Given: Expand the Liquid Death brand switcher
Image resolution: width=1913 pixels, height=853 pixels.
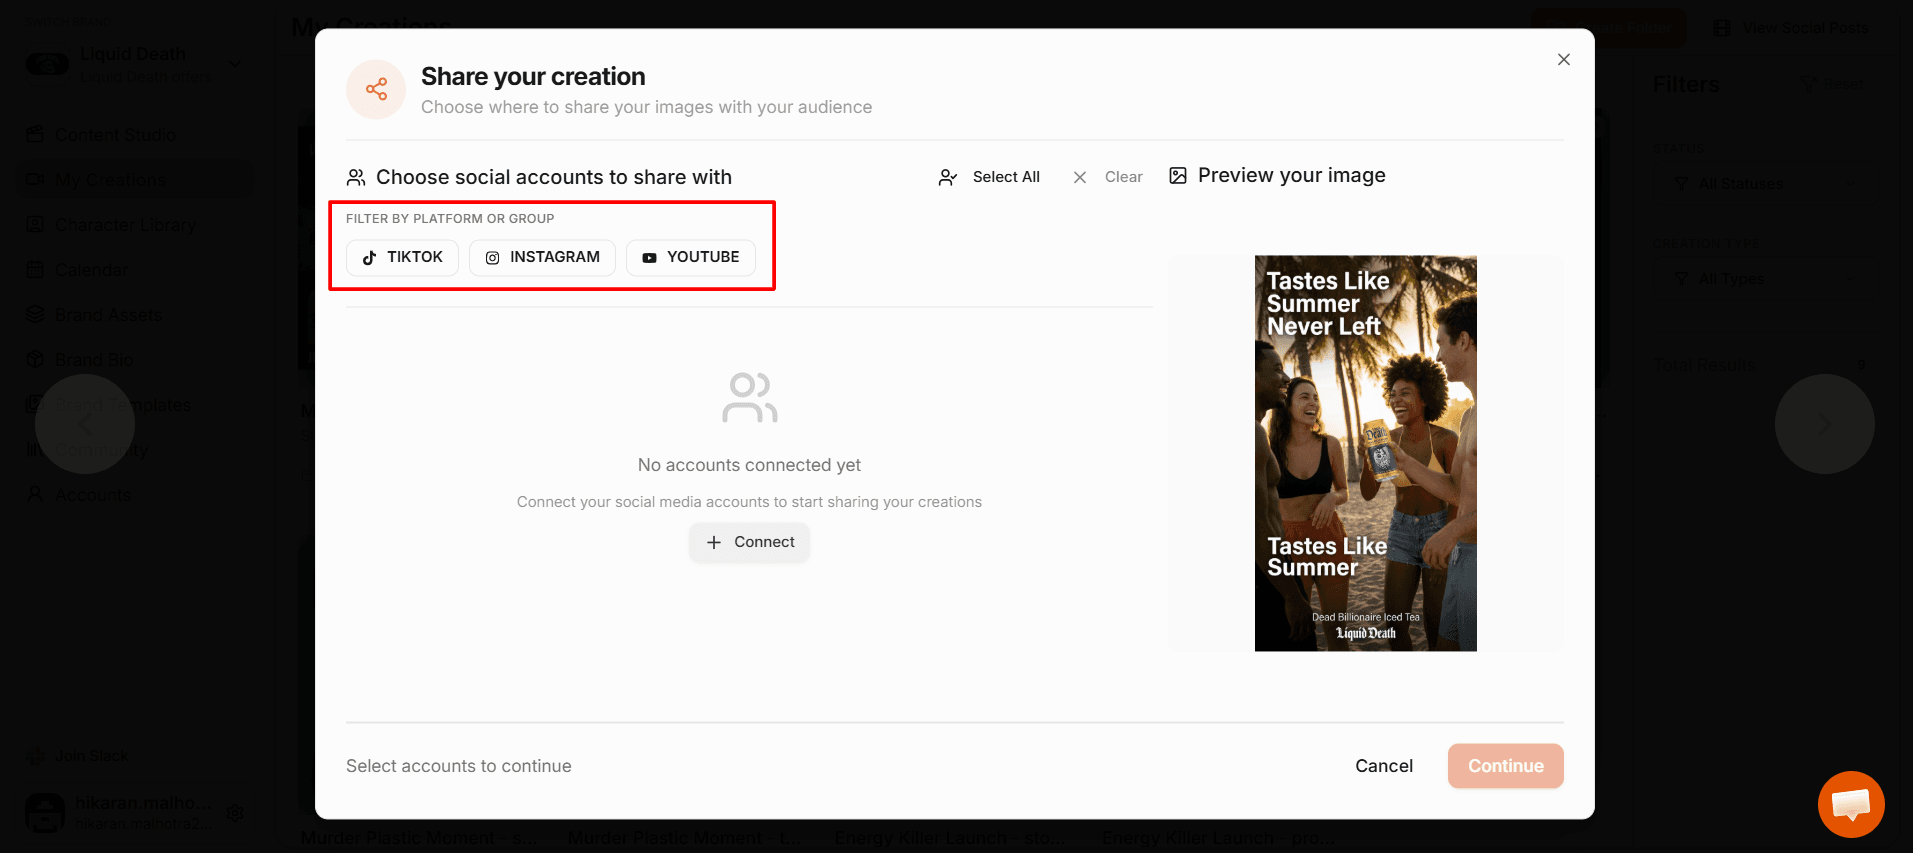Looking at the screenshot, I should [135, 63].
